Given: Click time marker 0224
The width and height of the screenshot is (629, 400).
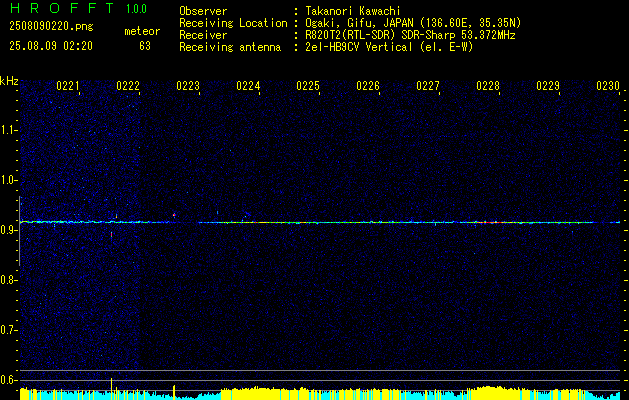Looking at the screenshot, I should click(x=248, y=86).
